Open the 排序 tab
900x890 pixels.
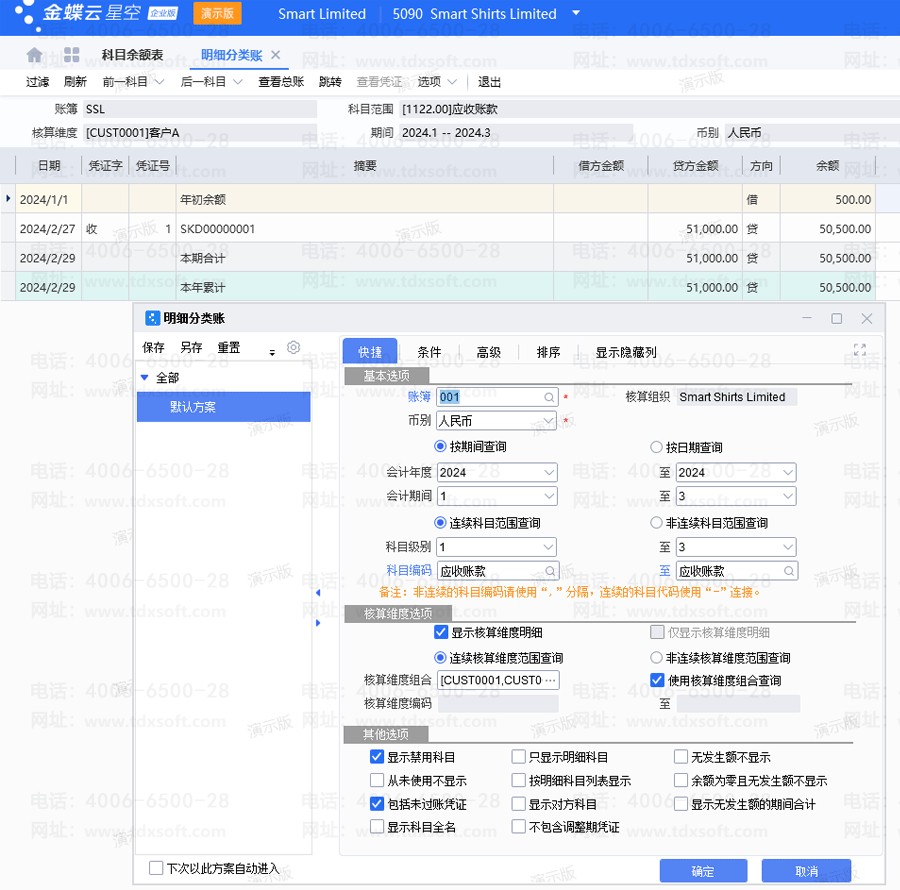point(548,352)
